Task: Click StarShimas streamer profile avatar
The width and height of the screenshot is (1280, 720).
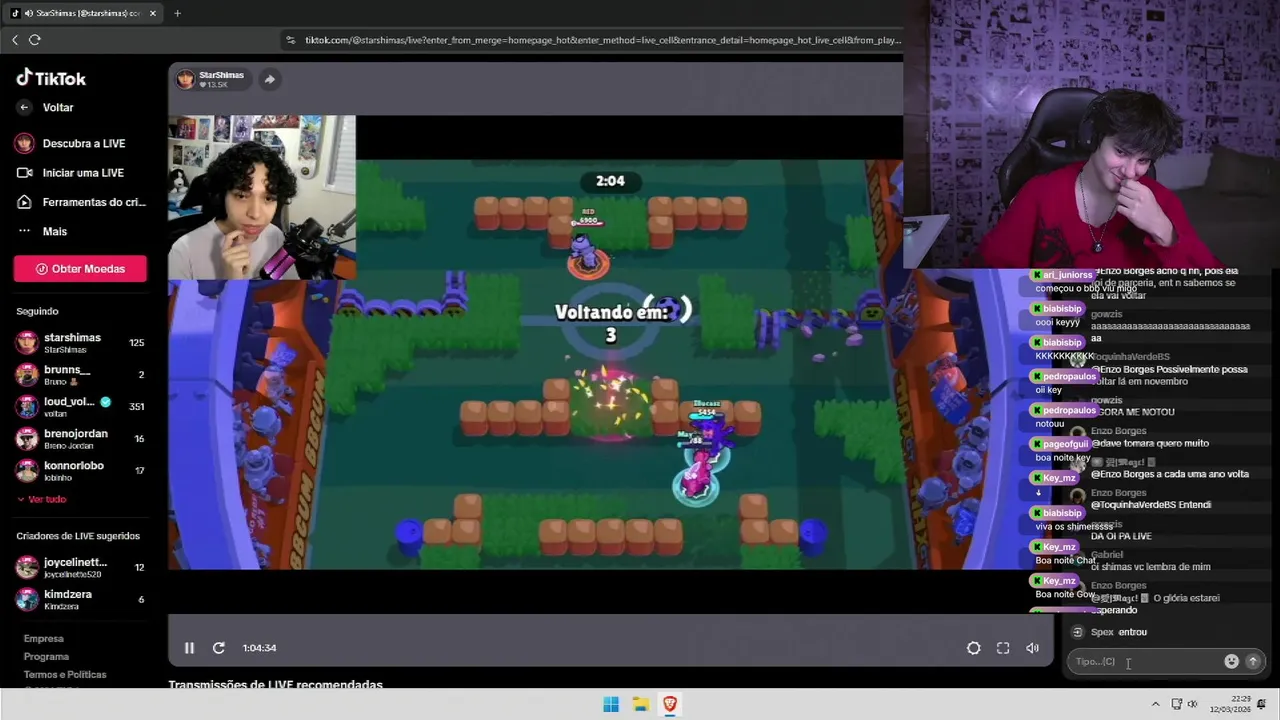Action: 186,79
